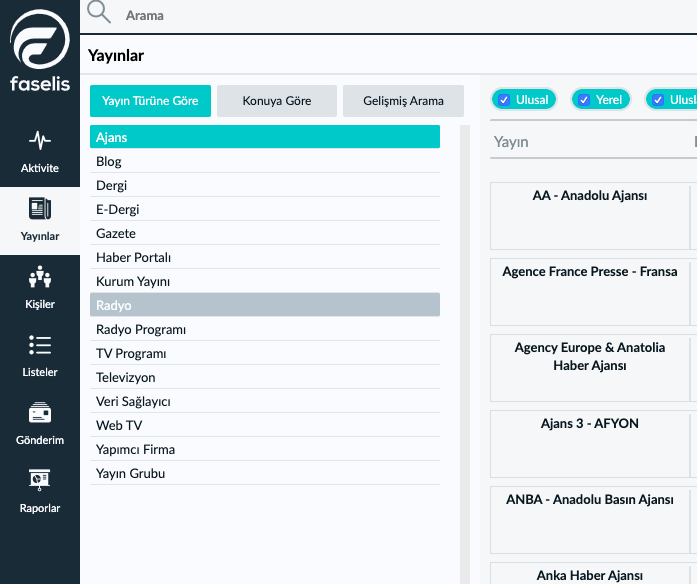Select E-Dergi publication type

(265, 209)
